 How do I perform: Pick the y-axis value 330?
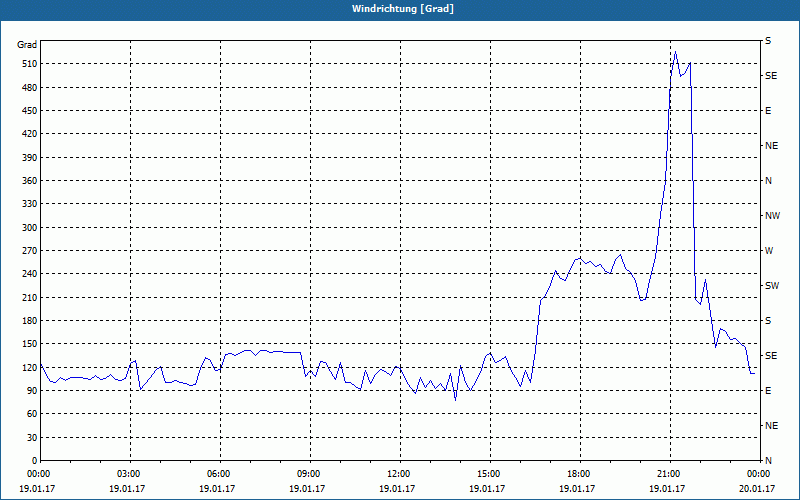[30, 204]
